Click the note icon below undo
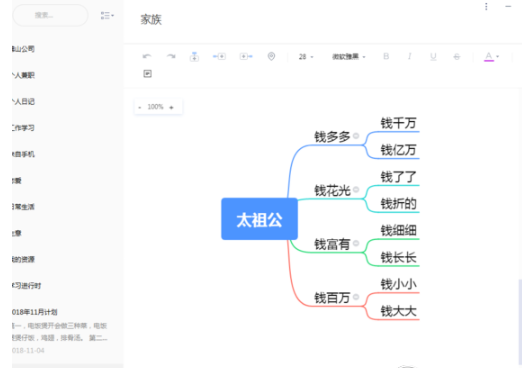522x368 pixels. click(x=147, y=74)
